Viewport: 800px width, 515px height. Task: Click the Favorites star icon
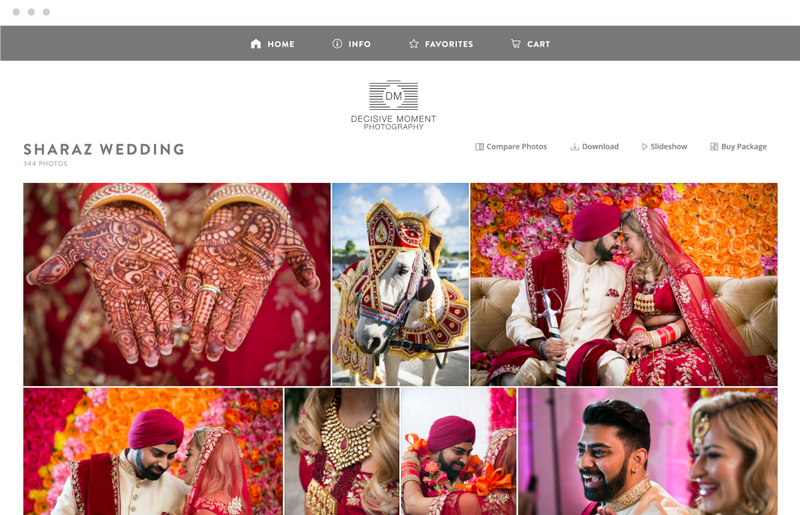(x=414, y=44)
